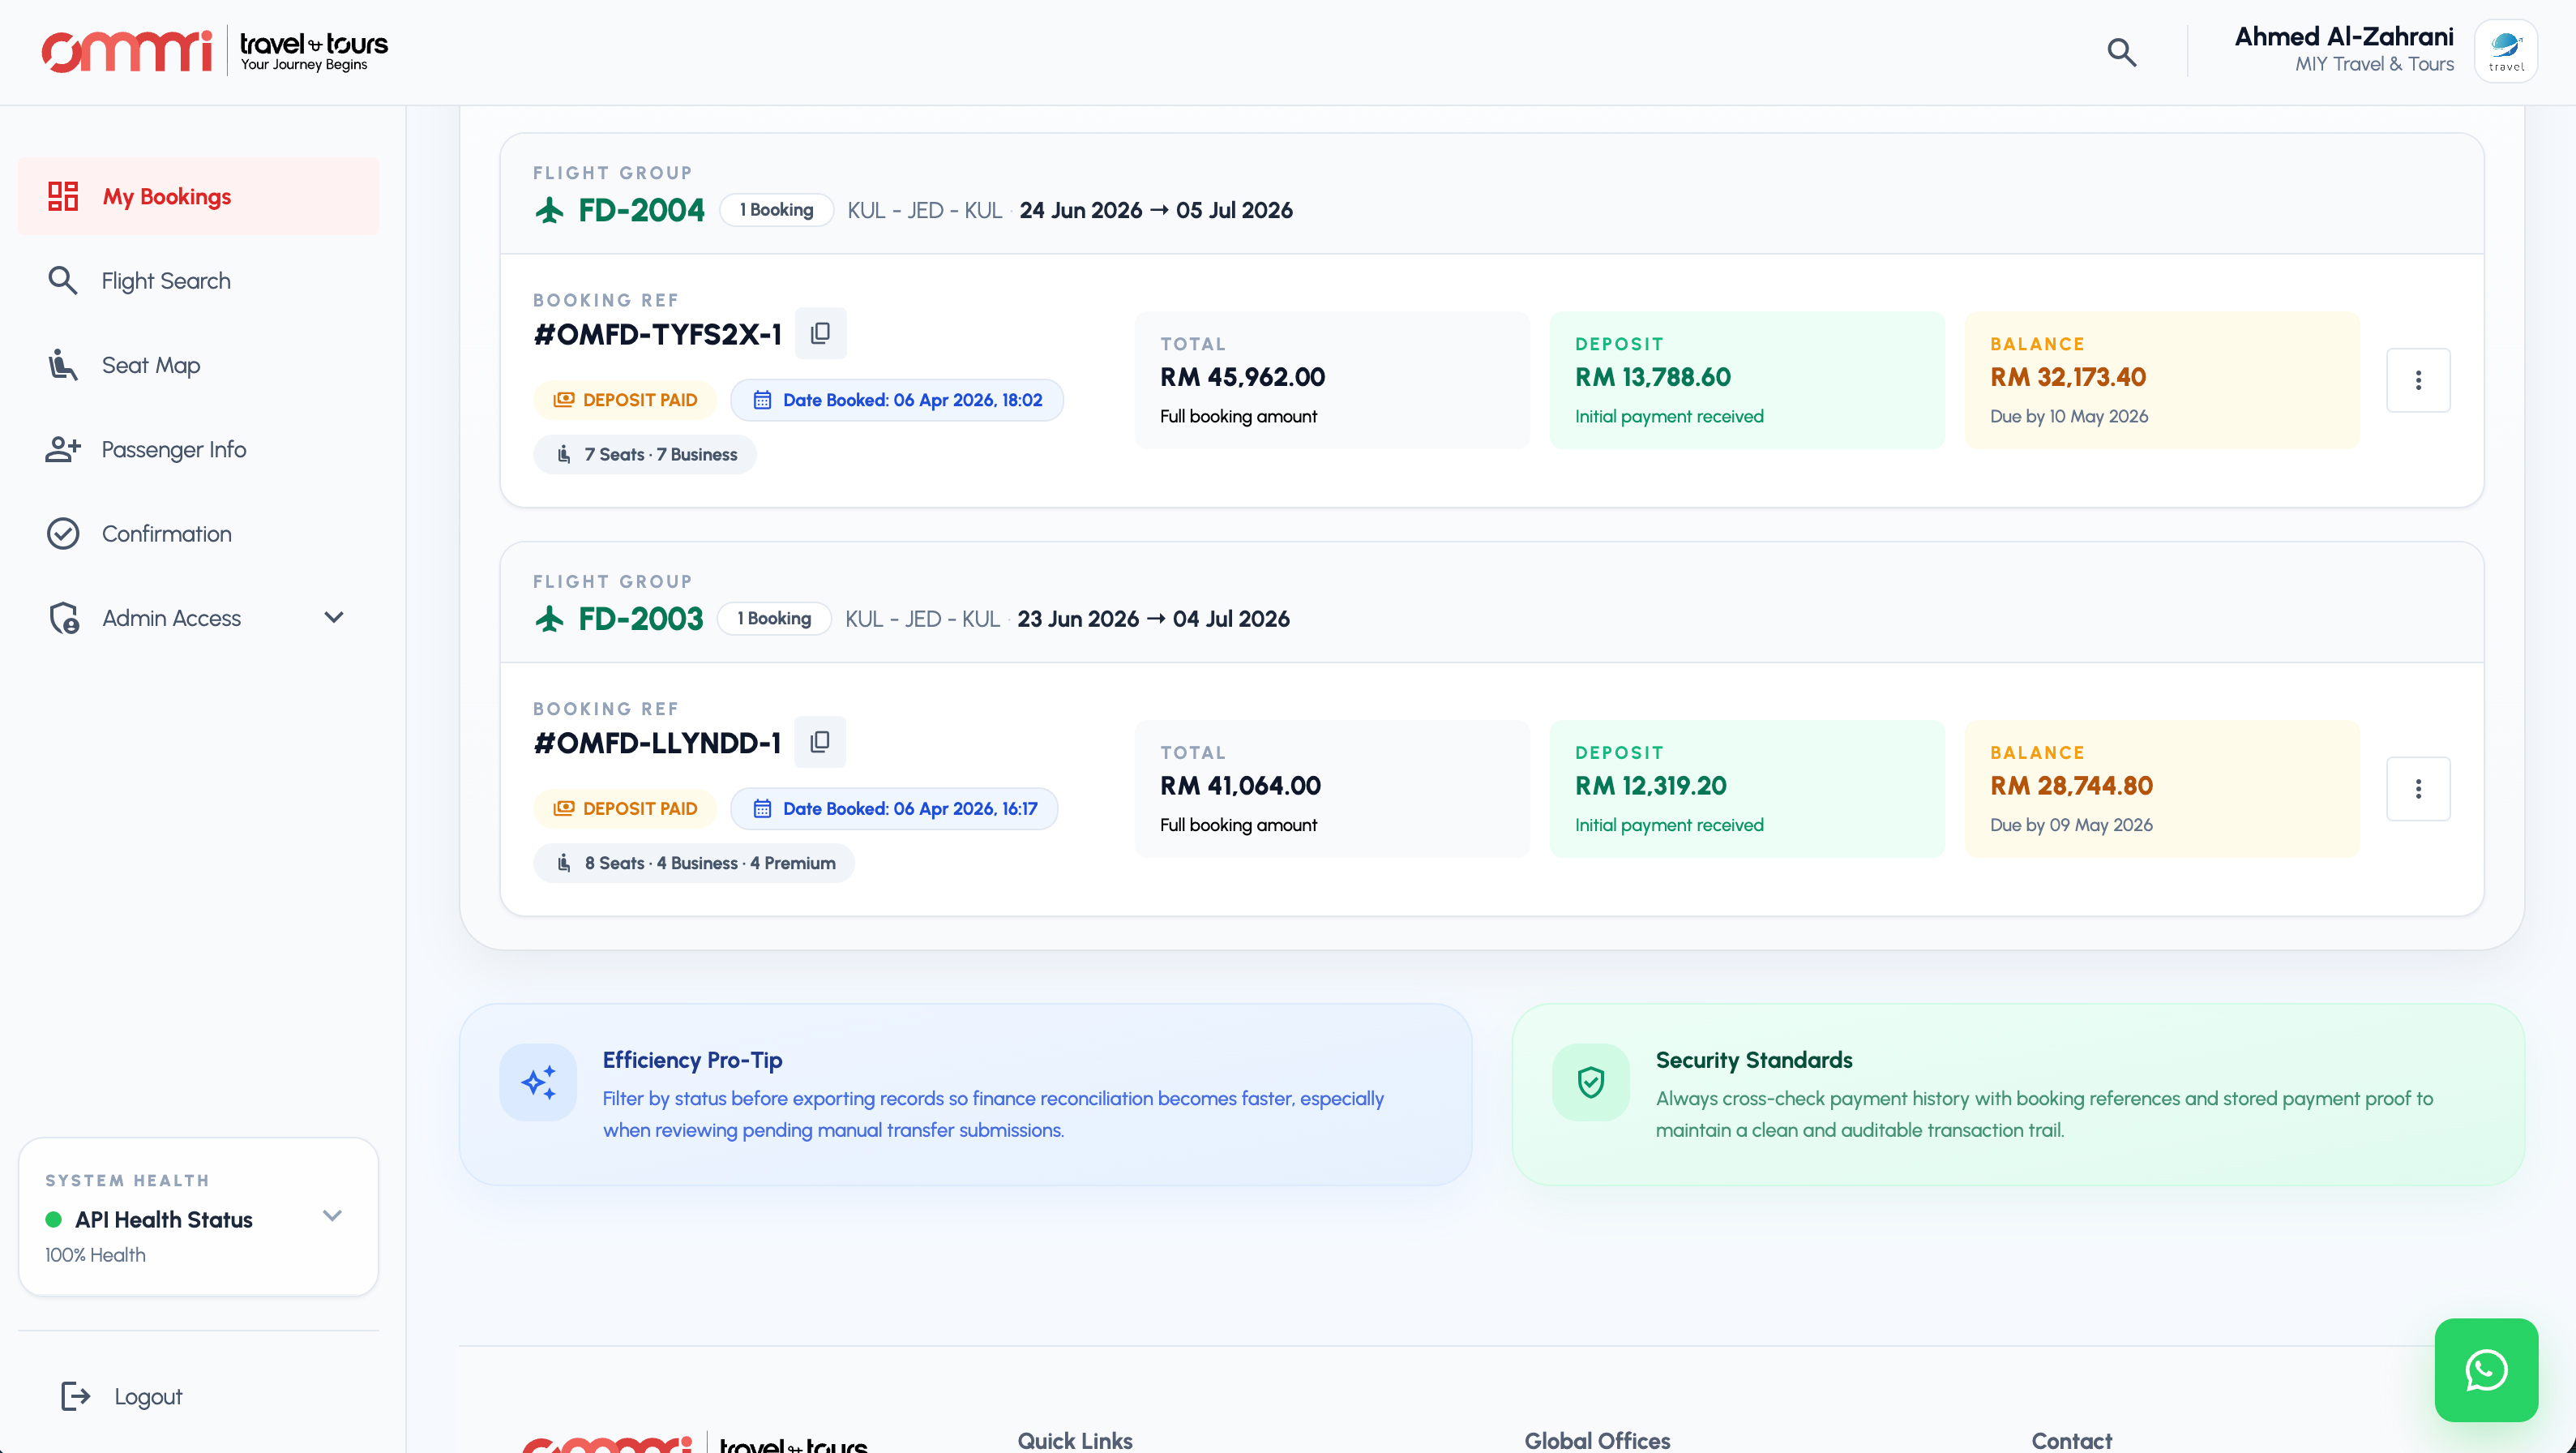2576x1453 pixels.
Task: Open the Seat Map page
Action: (x=151, y=365)
